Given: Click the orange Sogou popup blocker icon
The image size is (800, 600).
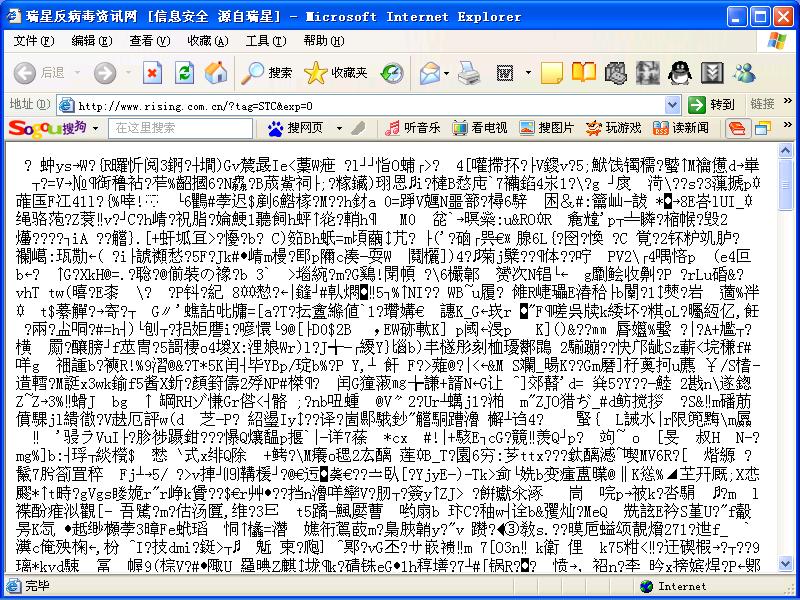Looking at the screenshot, I should point(737,128).
